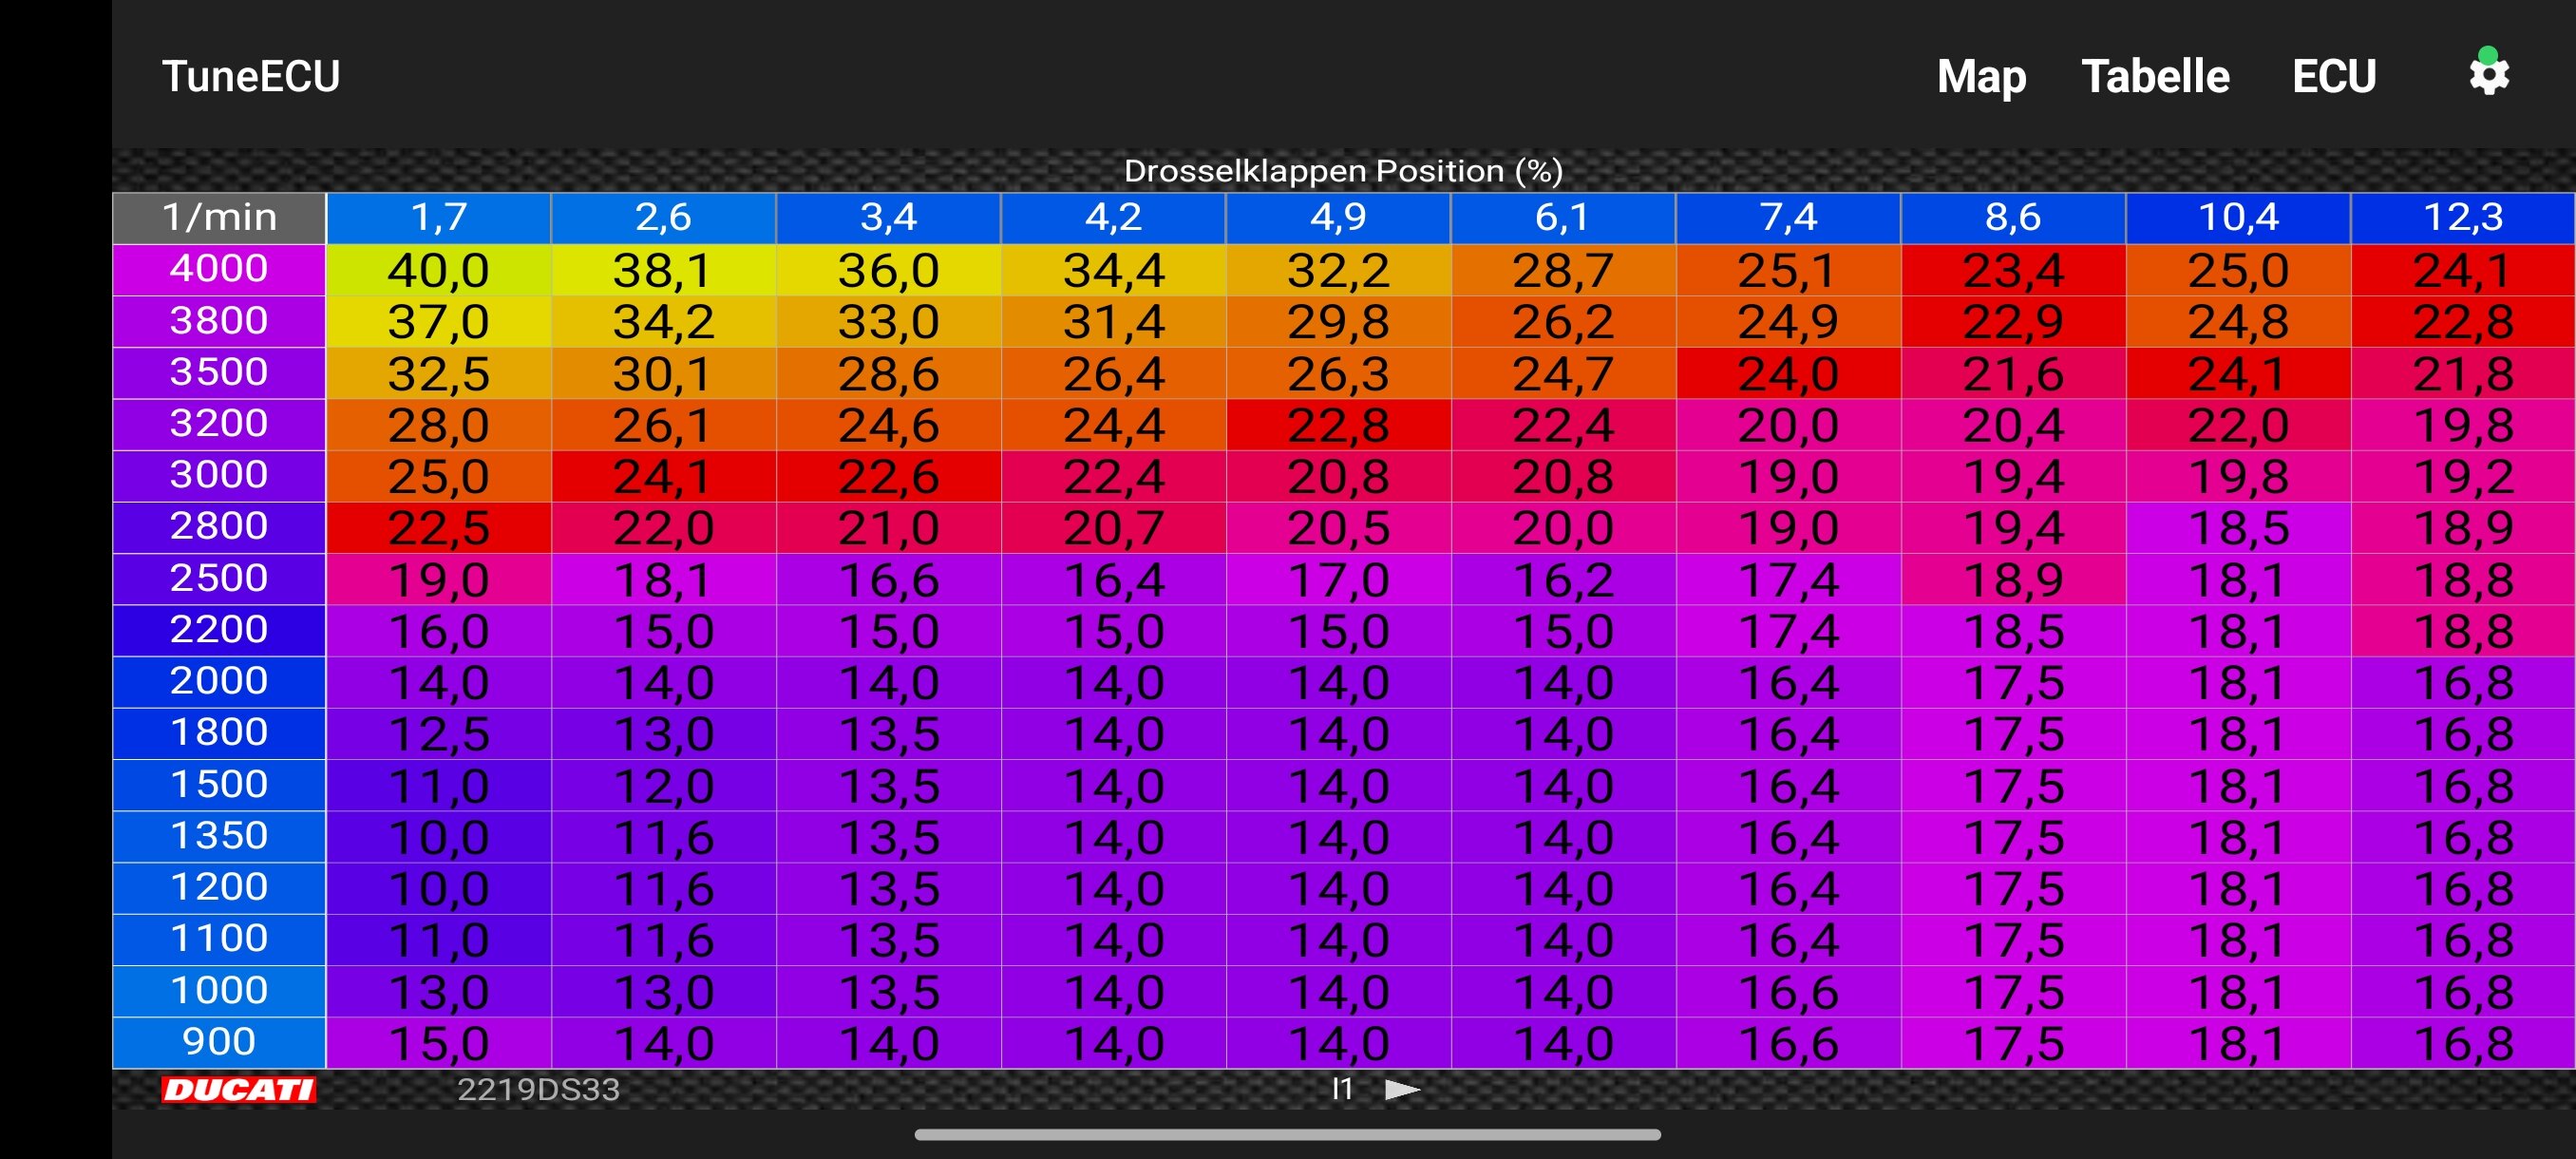Select the 2,6 throttle column header
Screen dimensions: 2576x1159
pos(663,217)
